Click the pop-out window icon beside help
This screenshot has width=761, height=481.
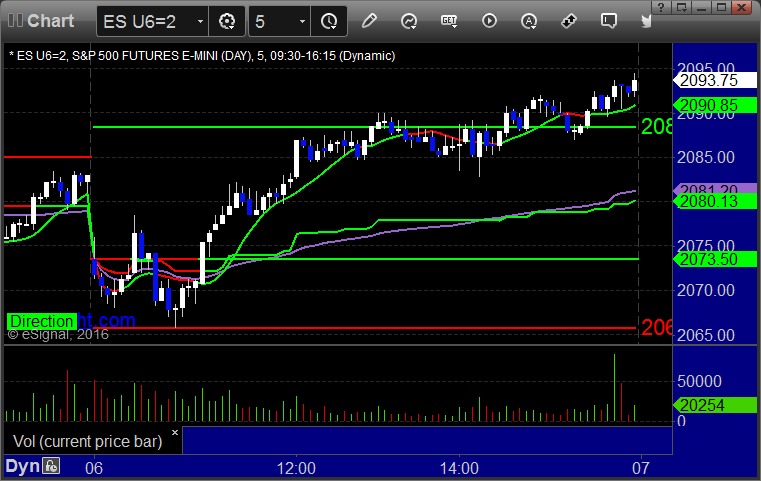(x=682, y=8)
